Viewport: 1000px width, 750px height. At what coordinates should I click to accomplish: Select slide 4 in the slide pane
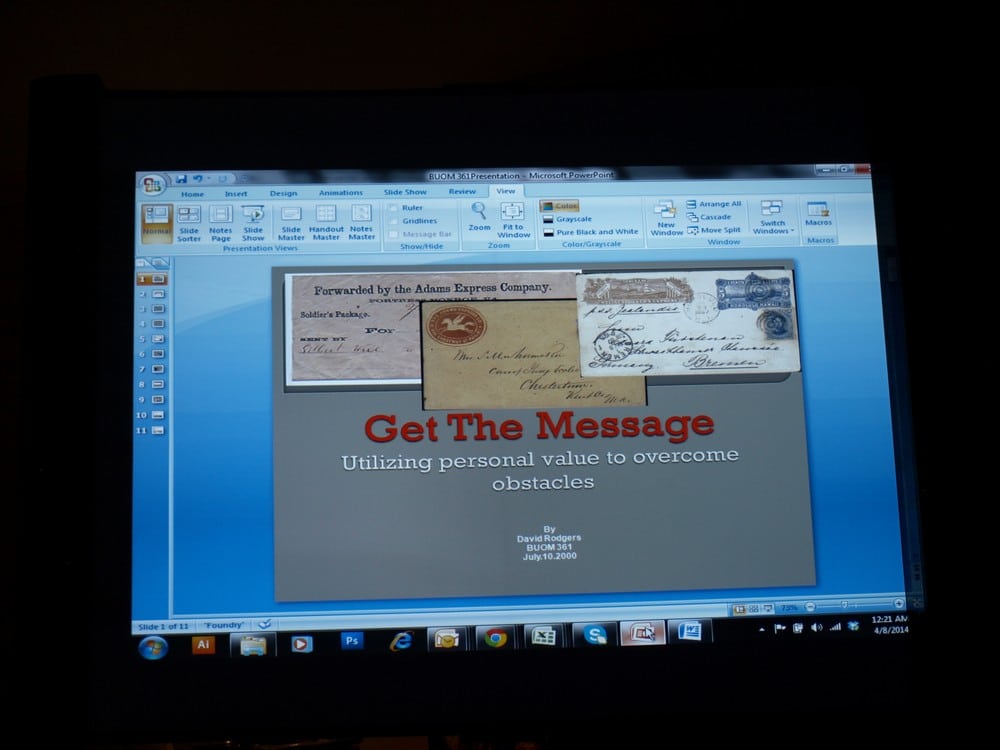tap(152, 324)
